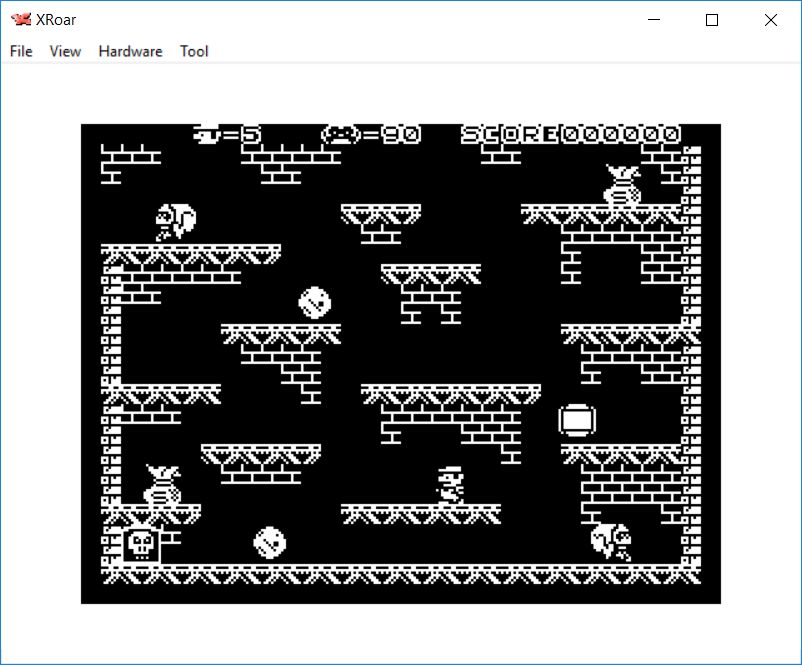Click the XRoar app icon in title bar
802x665 pixels.
pyautogui.click(x=20, y=20)
